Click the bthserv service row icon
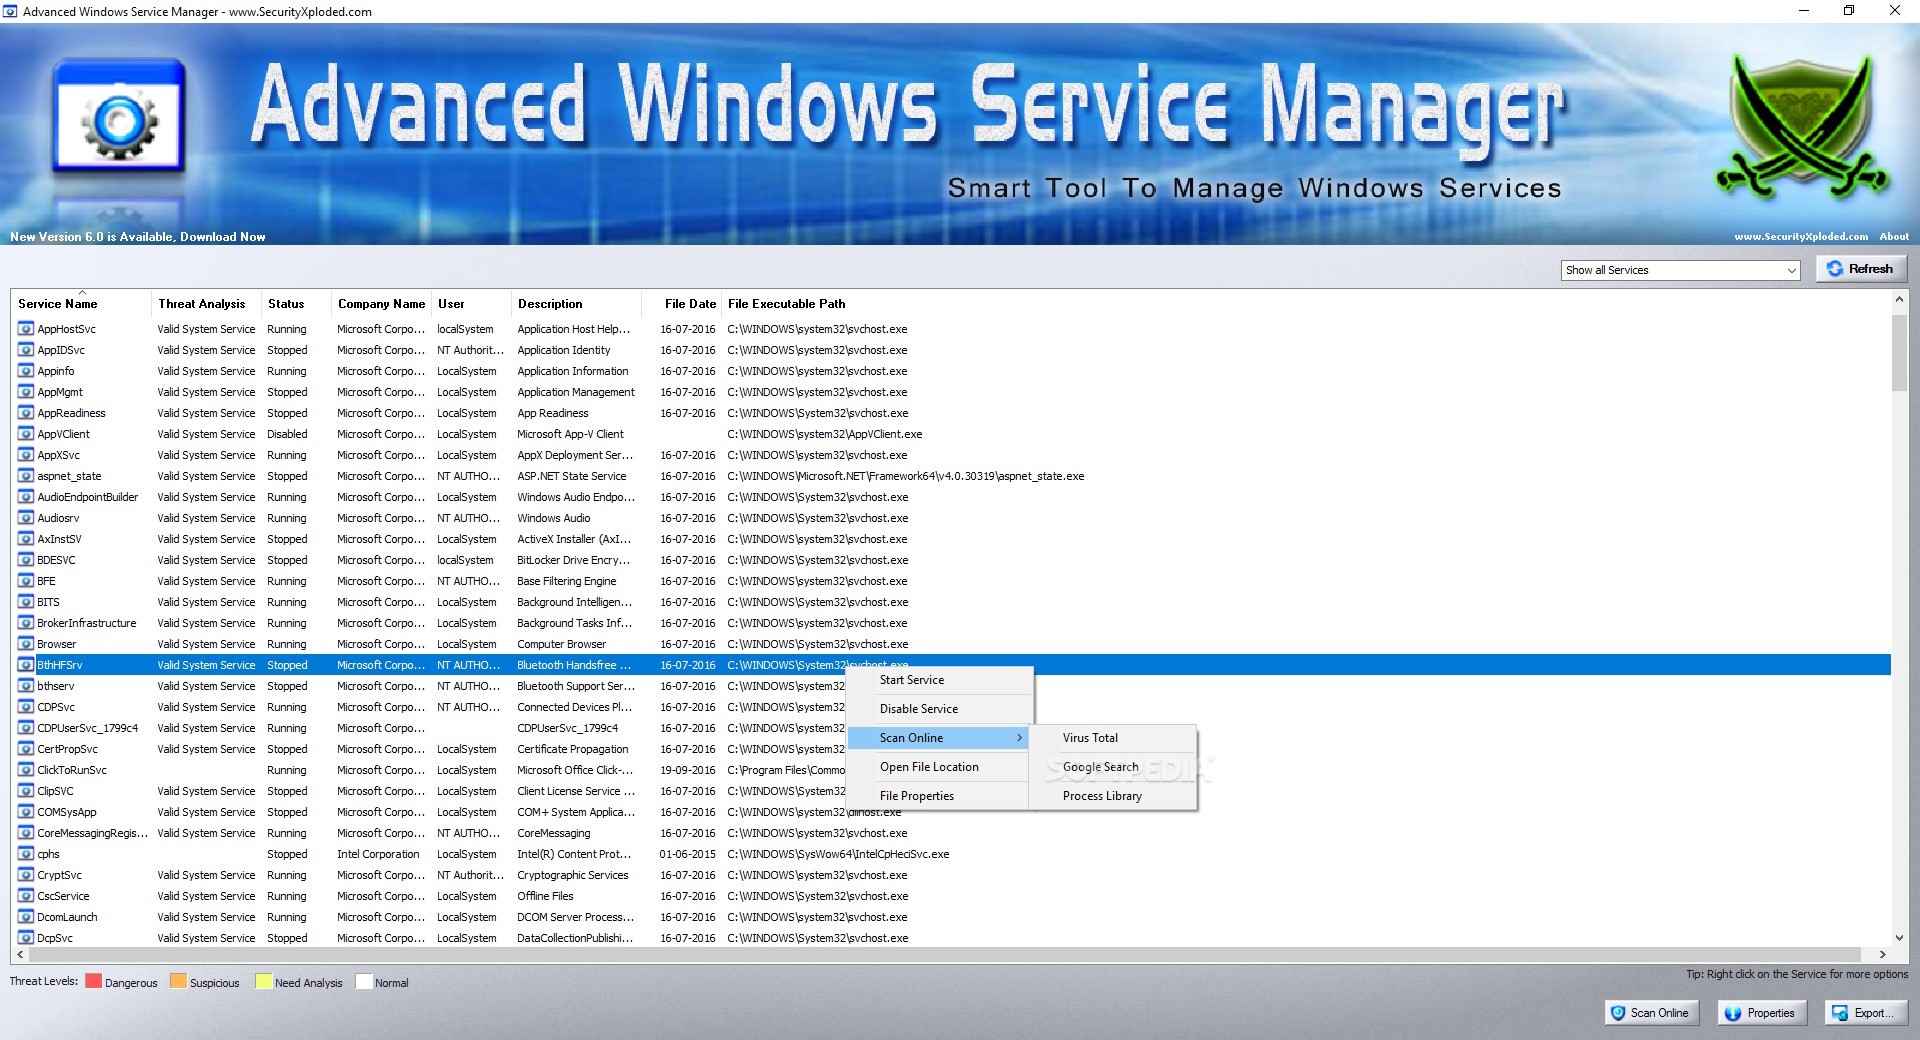The height and width of the screenshot is (1040, 1920). (26, 686)
